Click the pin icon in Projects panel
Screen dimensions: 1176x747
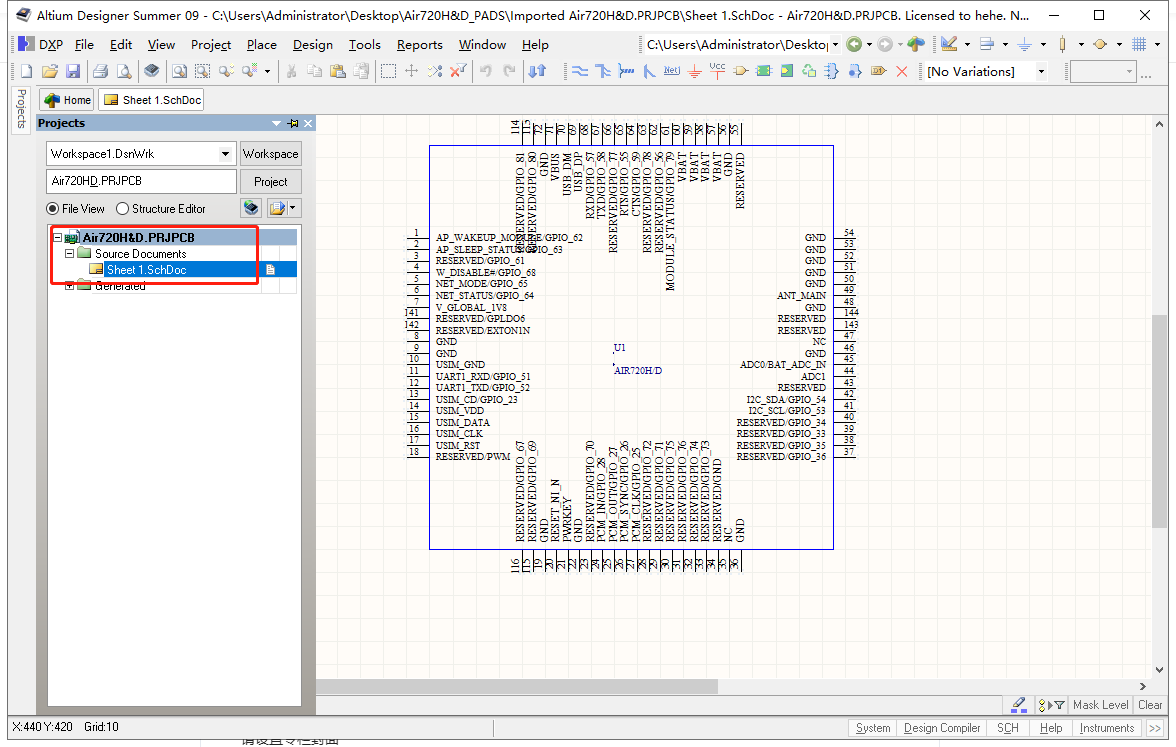click(x=293, y=123)
